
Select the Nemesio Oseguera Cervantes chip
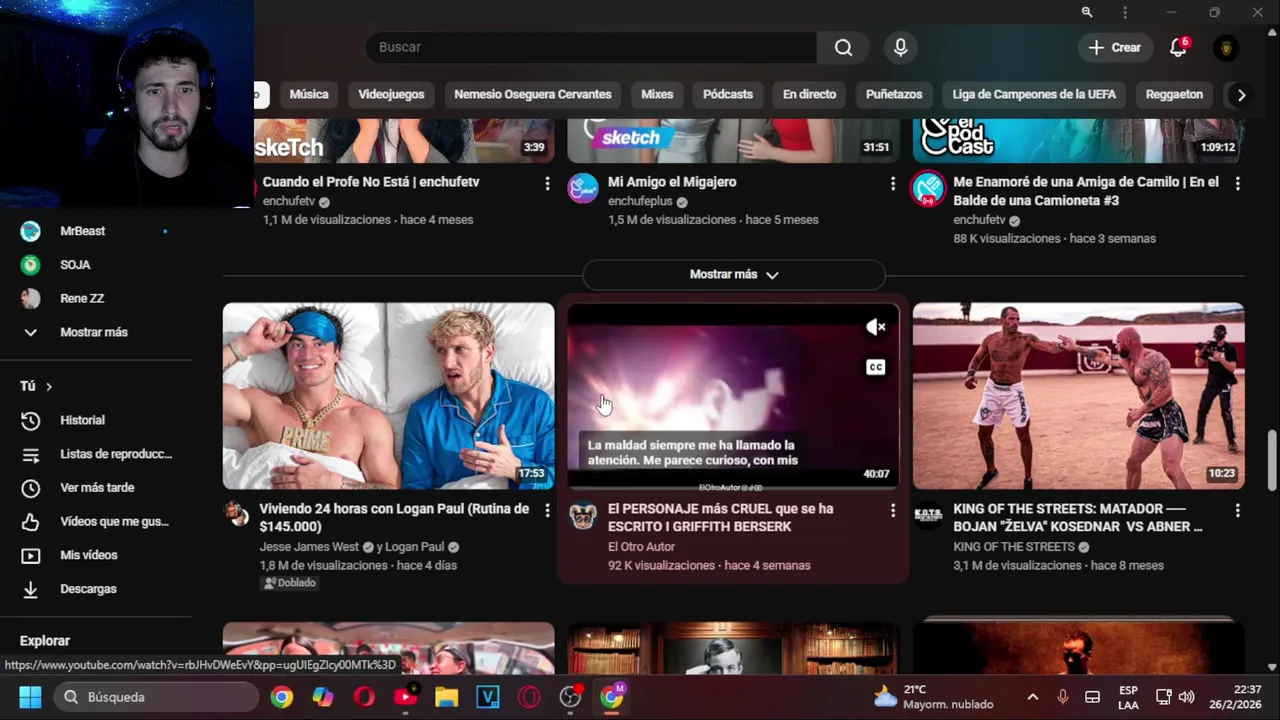(533, 94)
